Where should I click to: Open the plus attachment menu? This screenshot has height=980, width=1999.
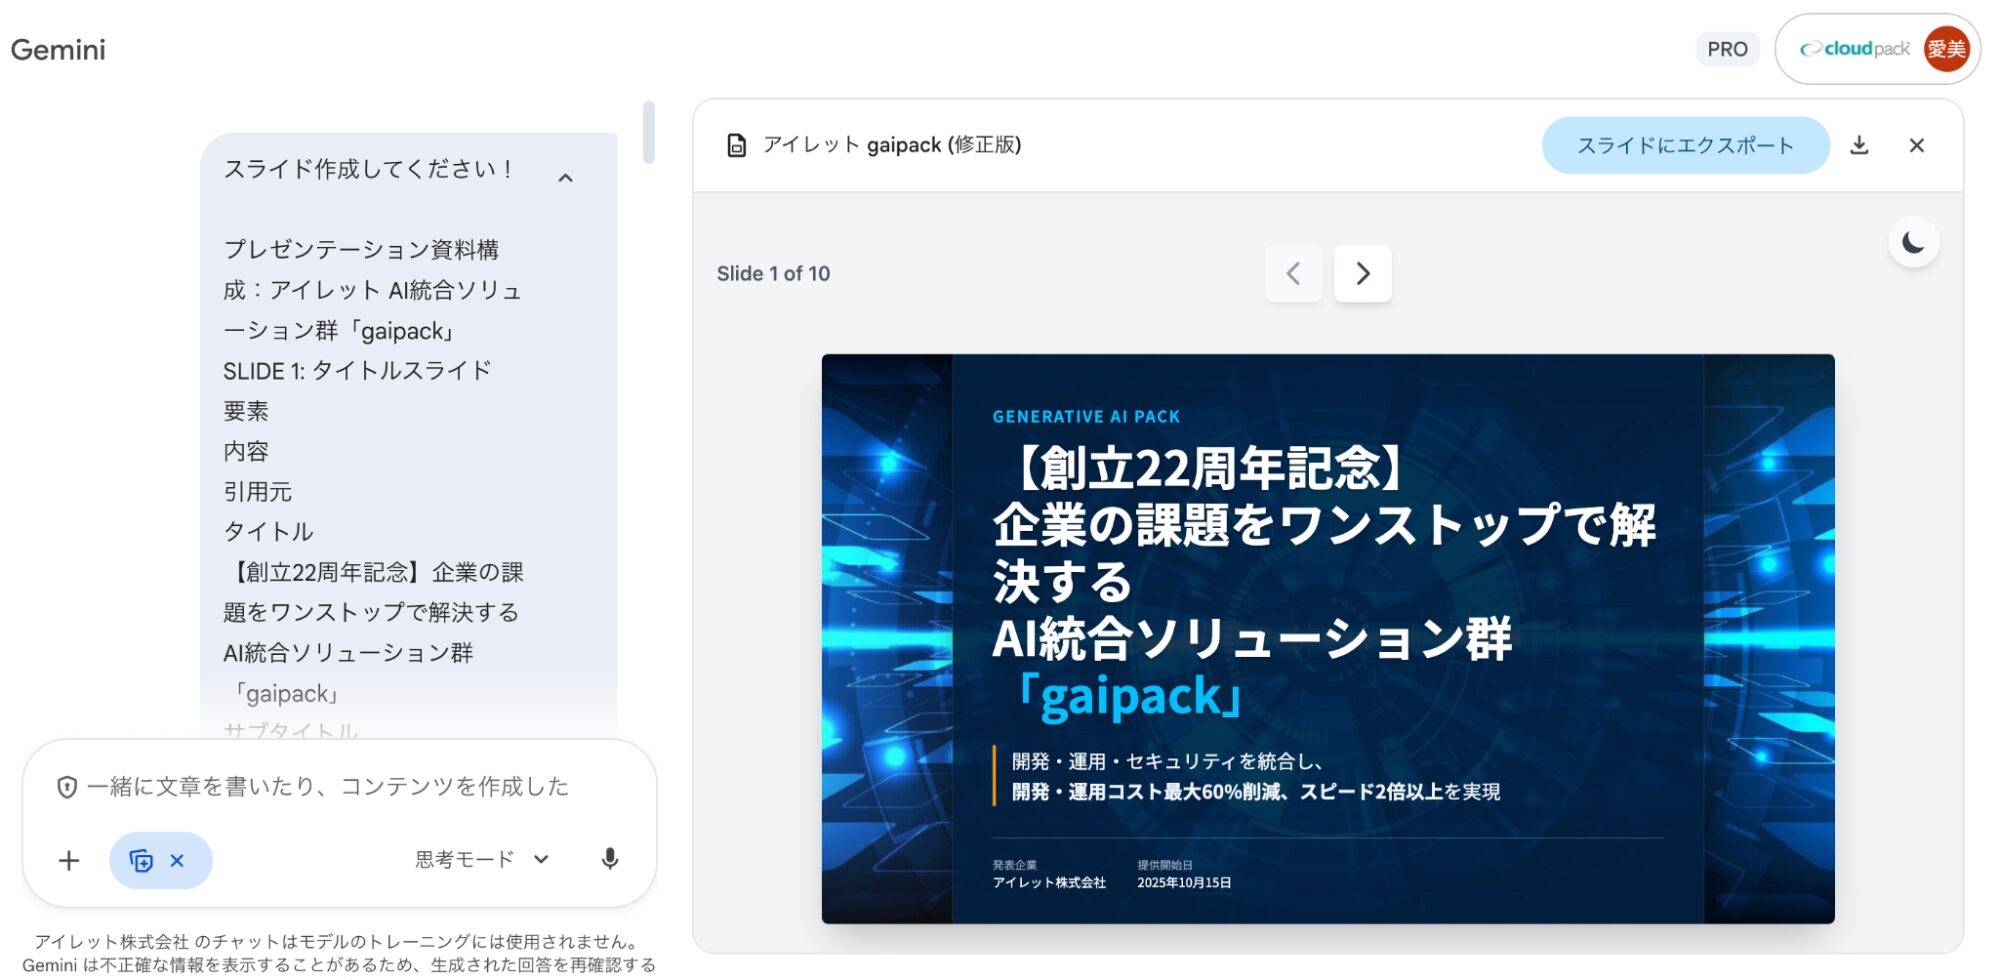click(x=69, y=860)
